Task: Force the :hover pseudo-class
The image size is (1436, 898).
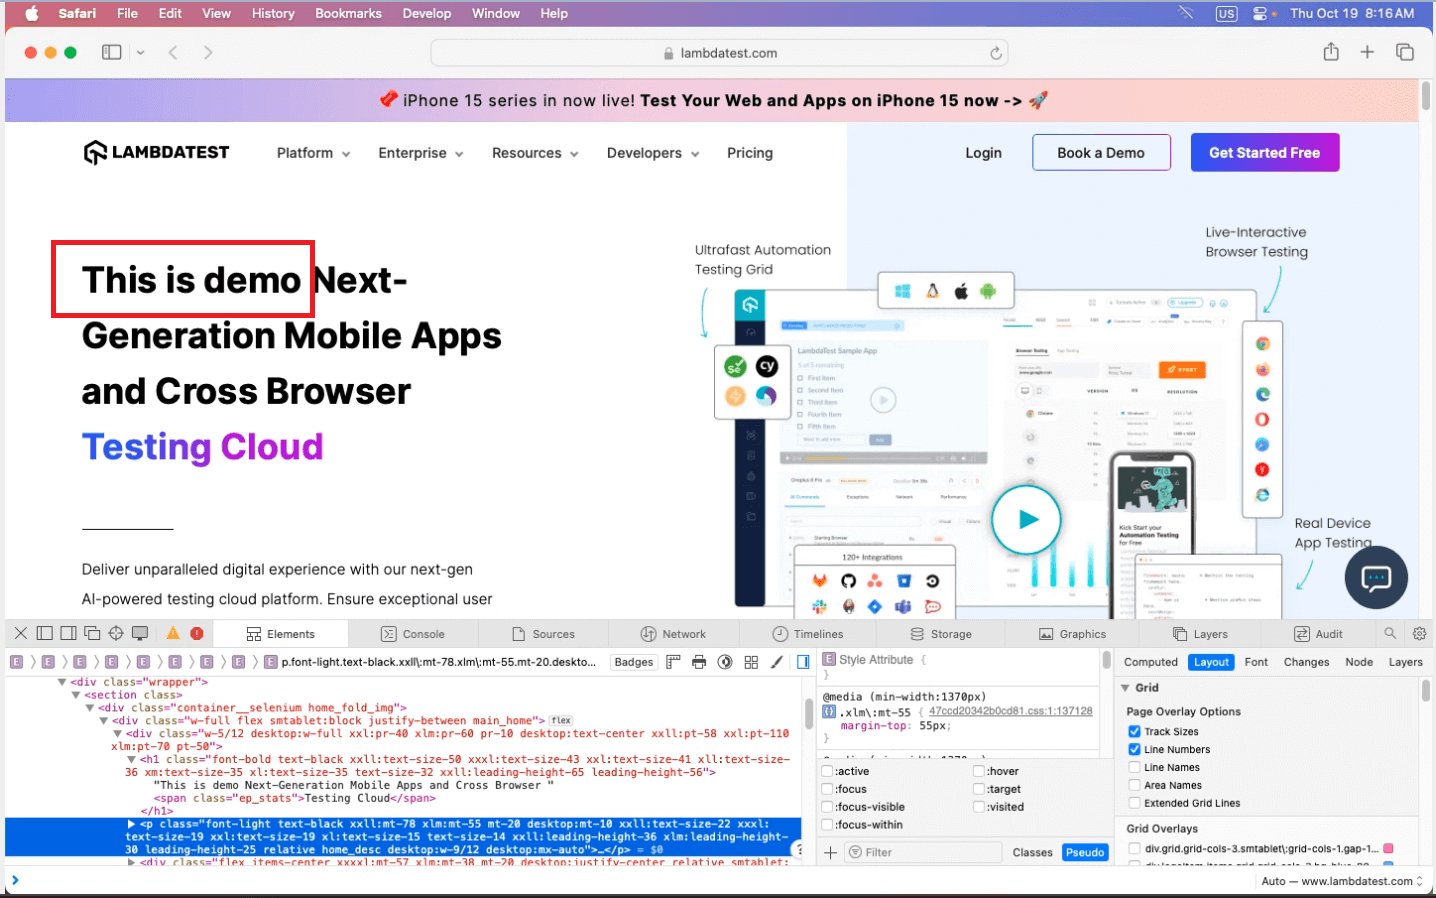Action: pyautogui.click(x=979, y=771)
